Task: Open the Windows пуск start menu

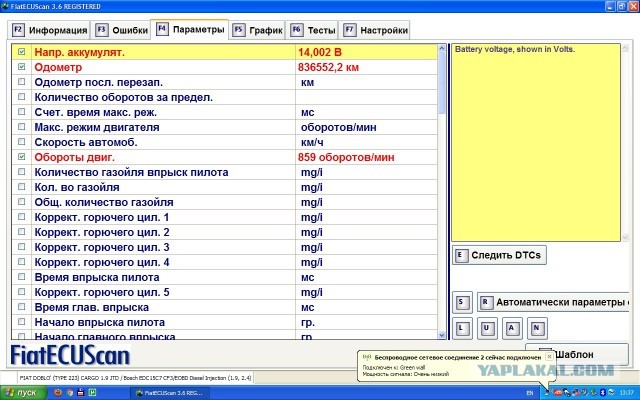Action: click(x=24, y=393)
